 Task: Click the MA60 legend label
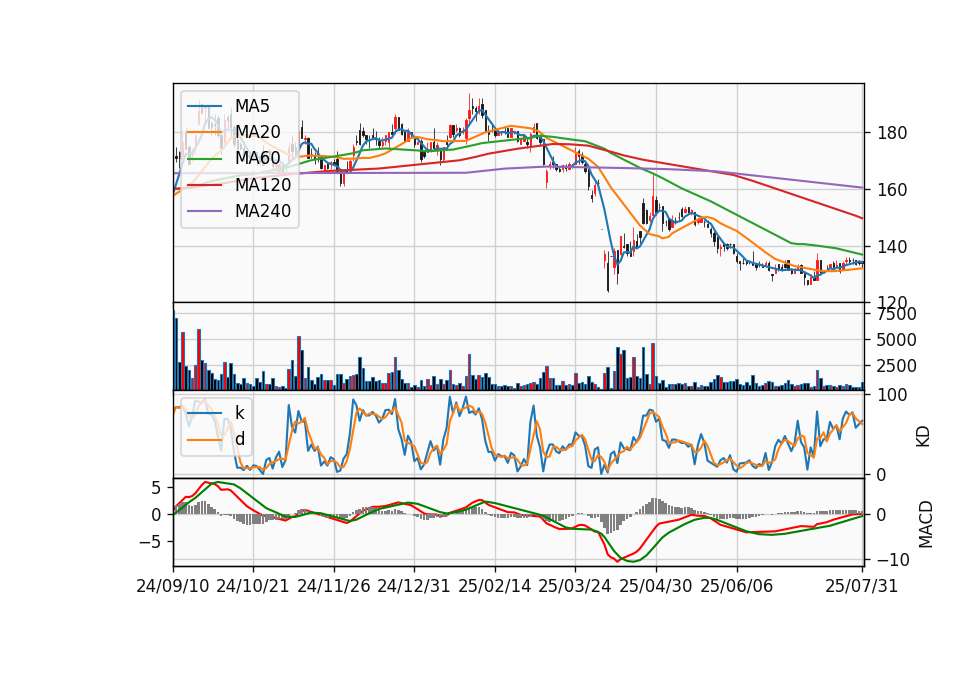258,159
